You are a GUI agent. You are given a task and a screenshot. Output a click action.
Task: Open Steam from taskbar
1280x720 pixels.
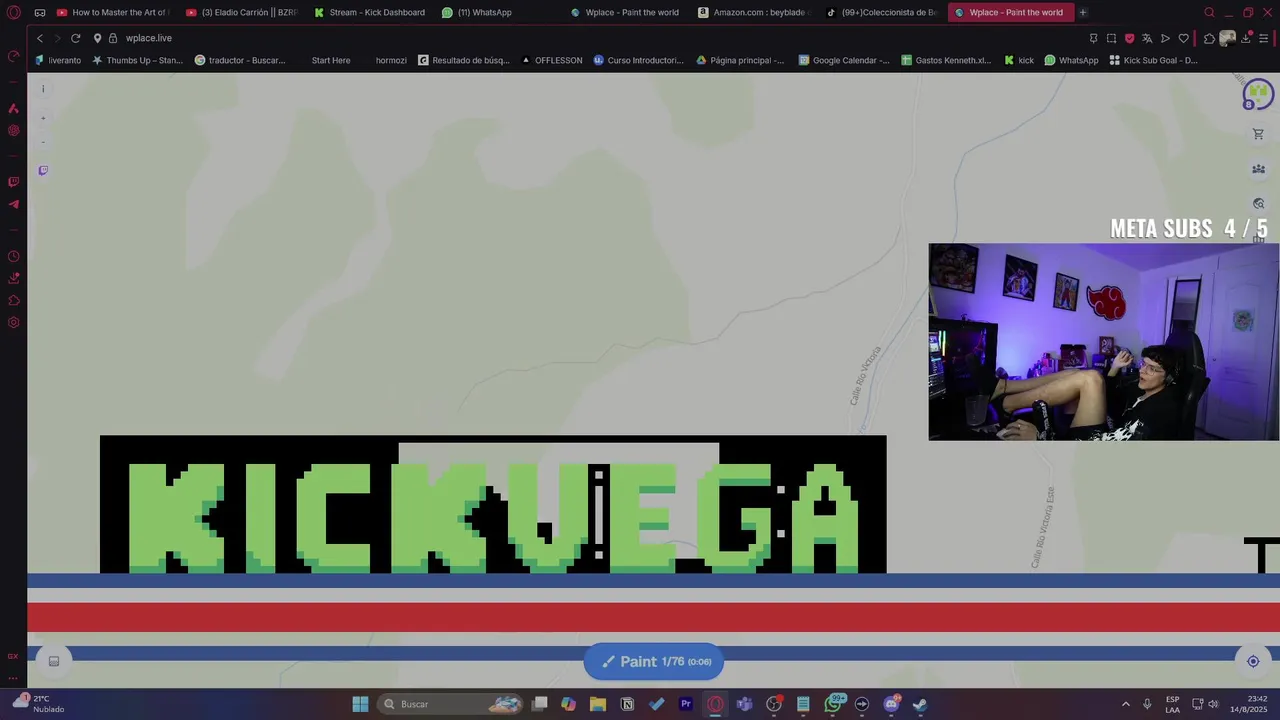(919, 704)
